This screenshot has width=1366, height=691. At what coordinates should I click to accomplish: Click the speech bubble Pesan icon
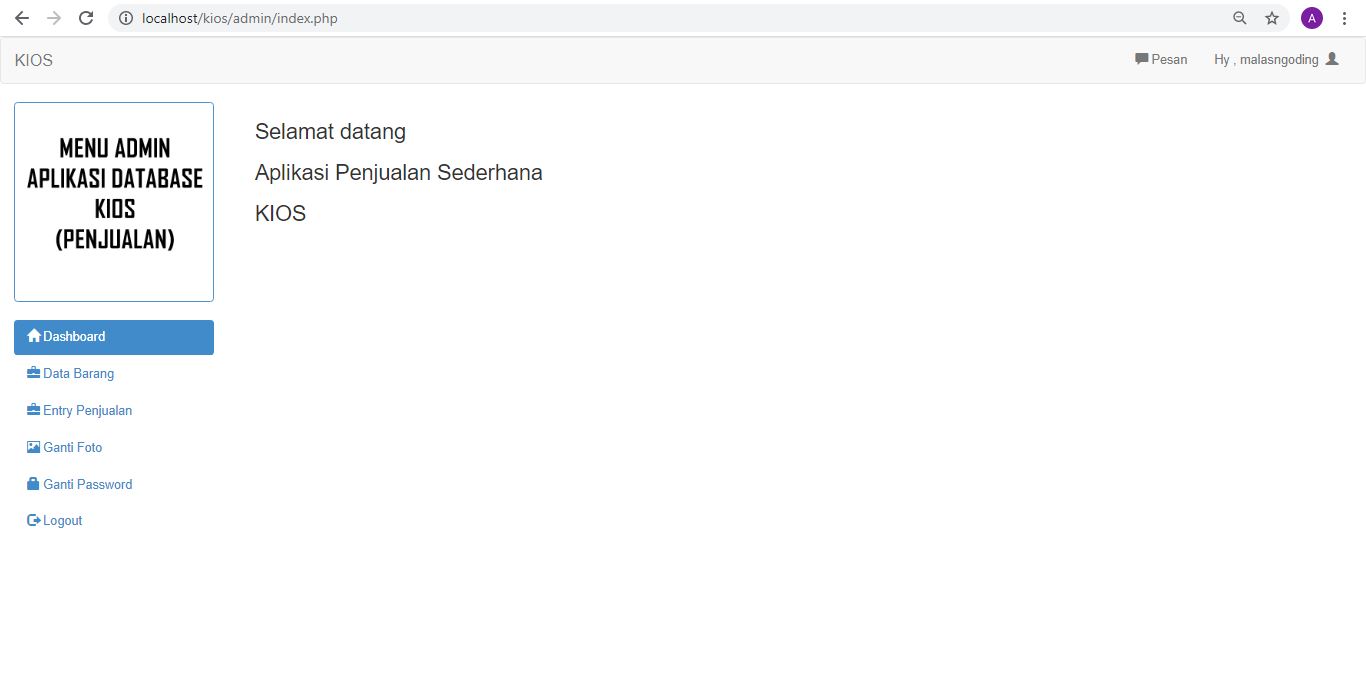pos(1141,59)
